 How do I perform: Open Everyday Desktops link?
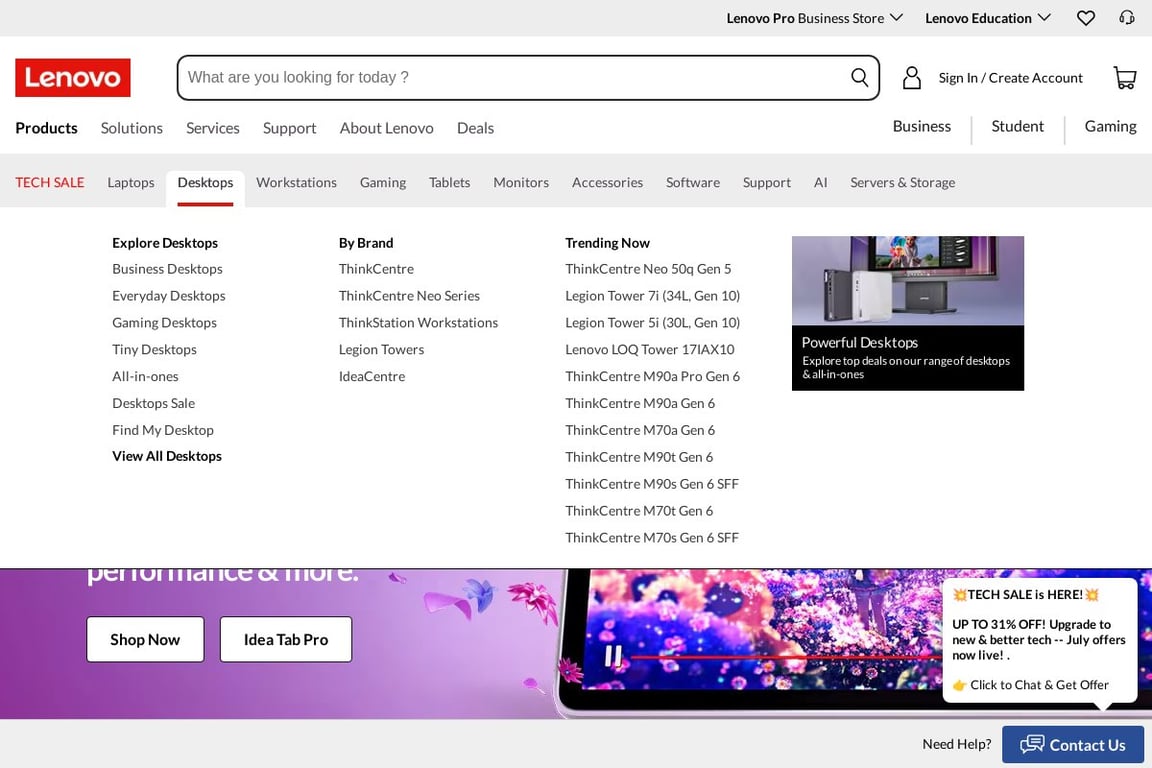(x=169, y=295)
